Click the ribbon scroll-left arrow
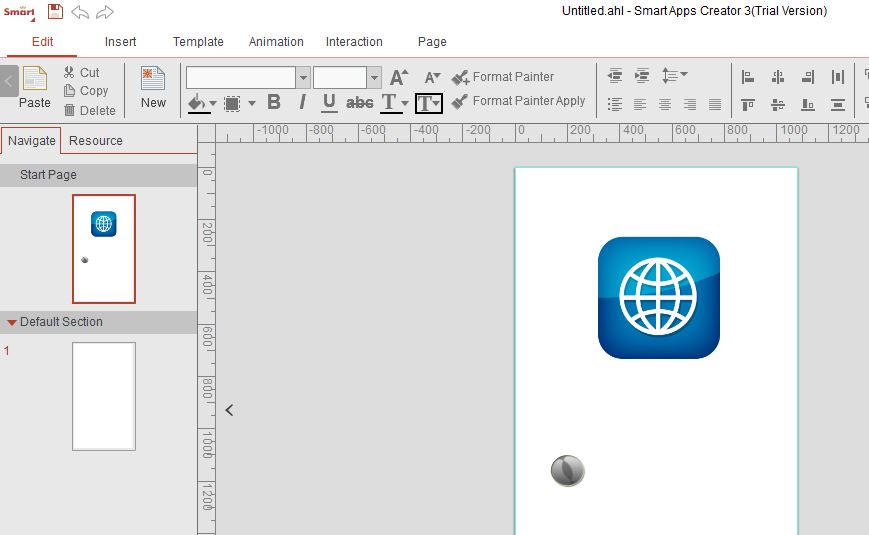The height and width of the screenshot is (535, 869). tap(9, 81)
